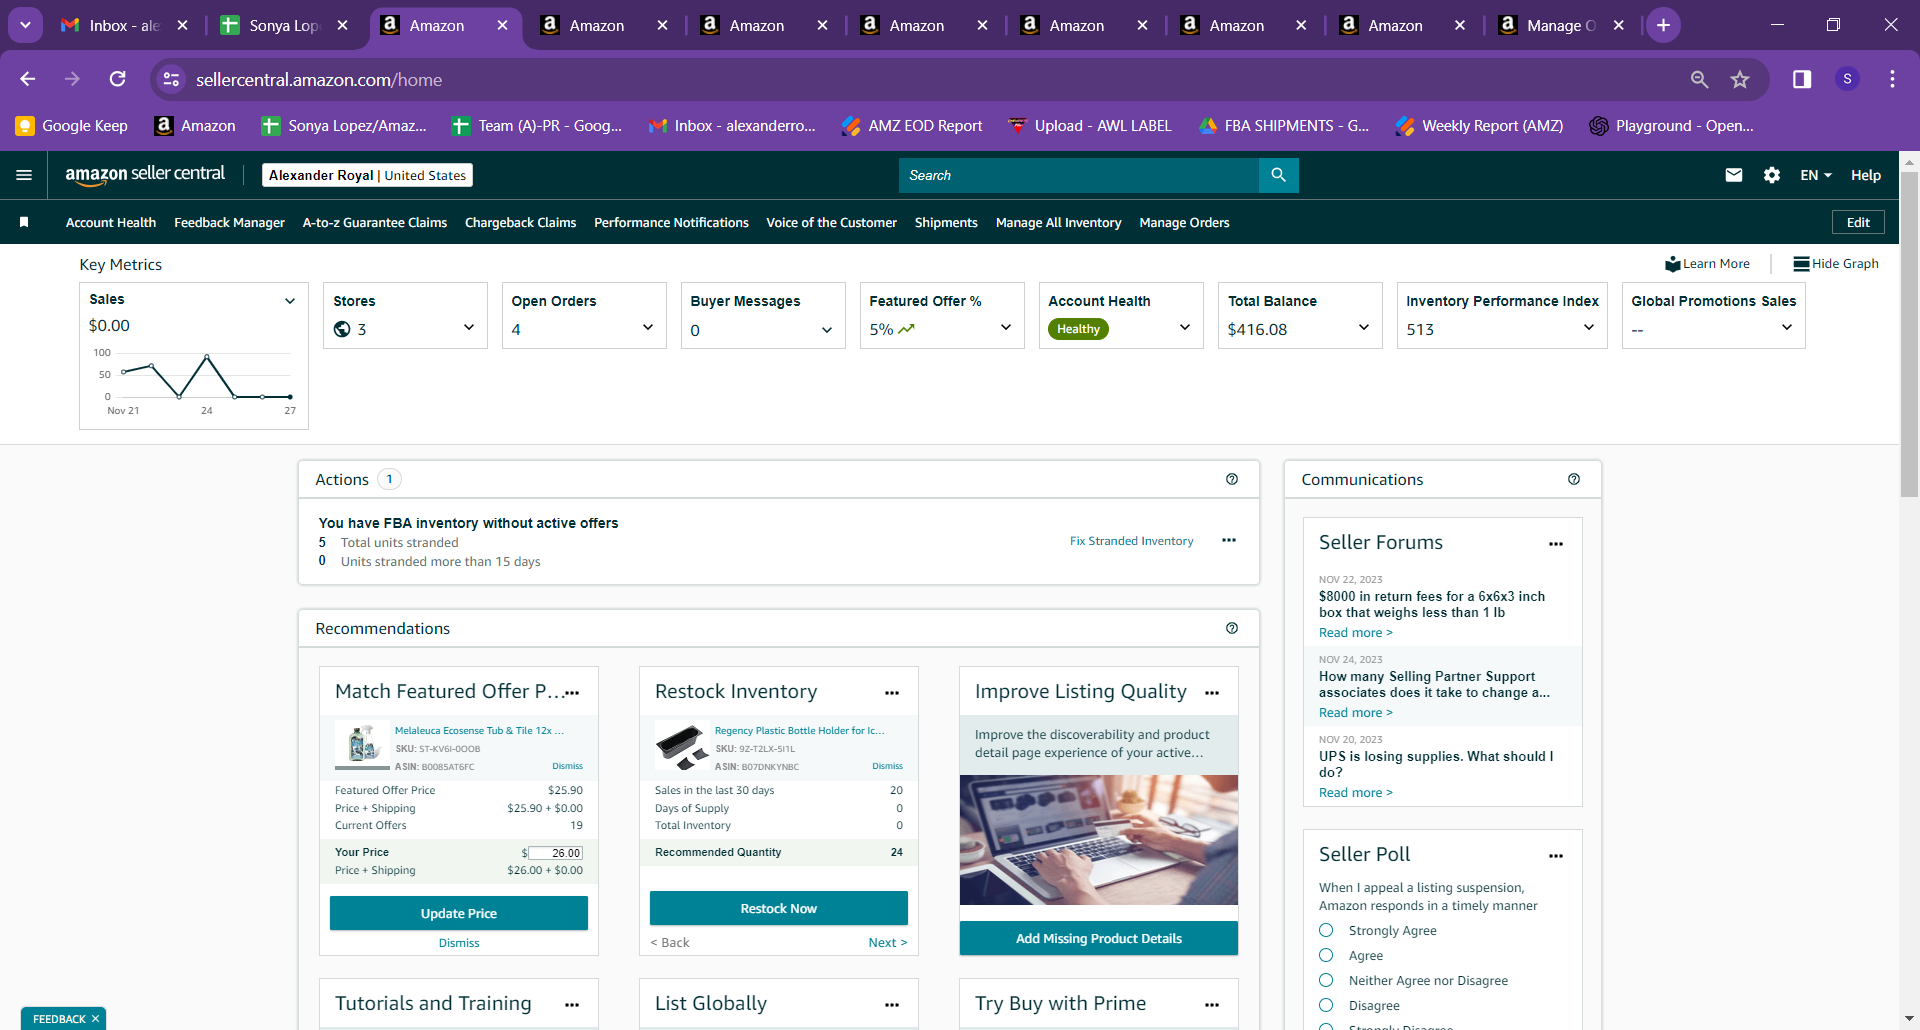Open the Help link in header
Screen dimensions: 1920x1030
pyautogui.click(x=1866, y=175)
